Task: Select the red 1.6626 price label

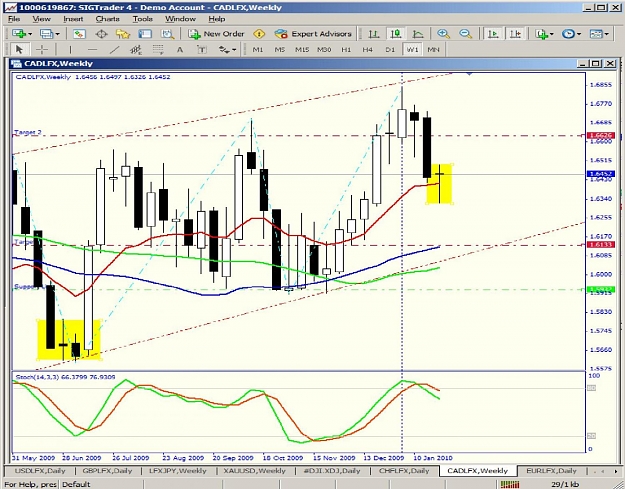Action: tap(601, 136)
